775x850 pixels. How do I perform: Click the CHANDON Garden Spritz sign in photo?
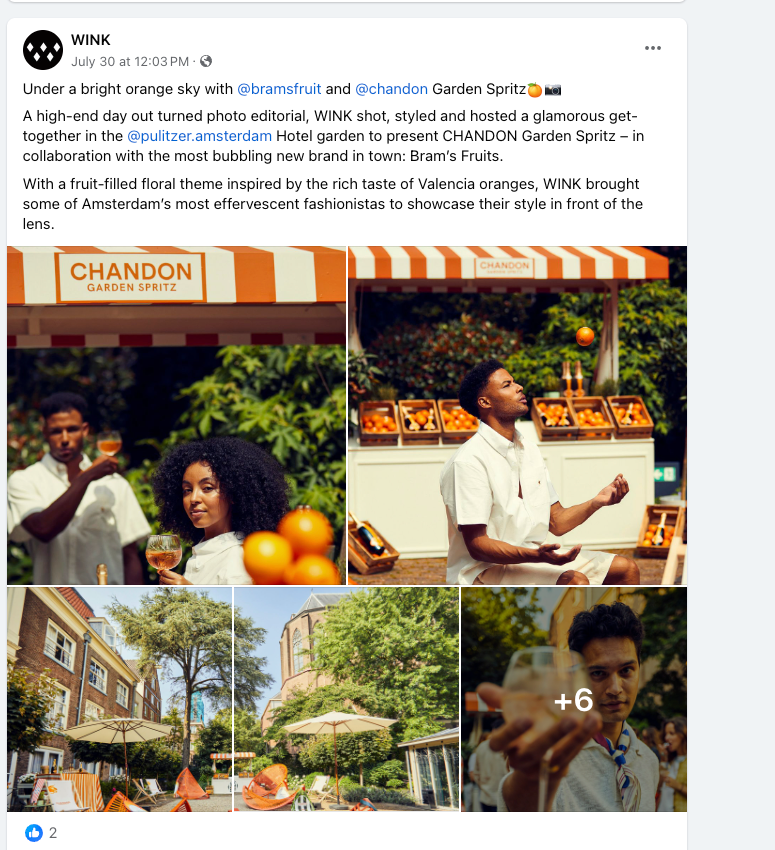click(131, 277)
